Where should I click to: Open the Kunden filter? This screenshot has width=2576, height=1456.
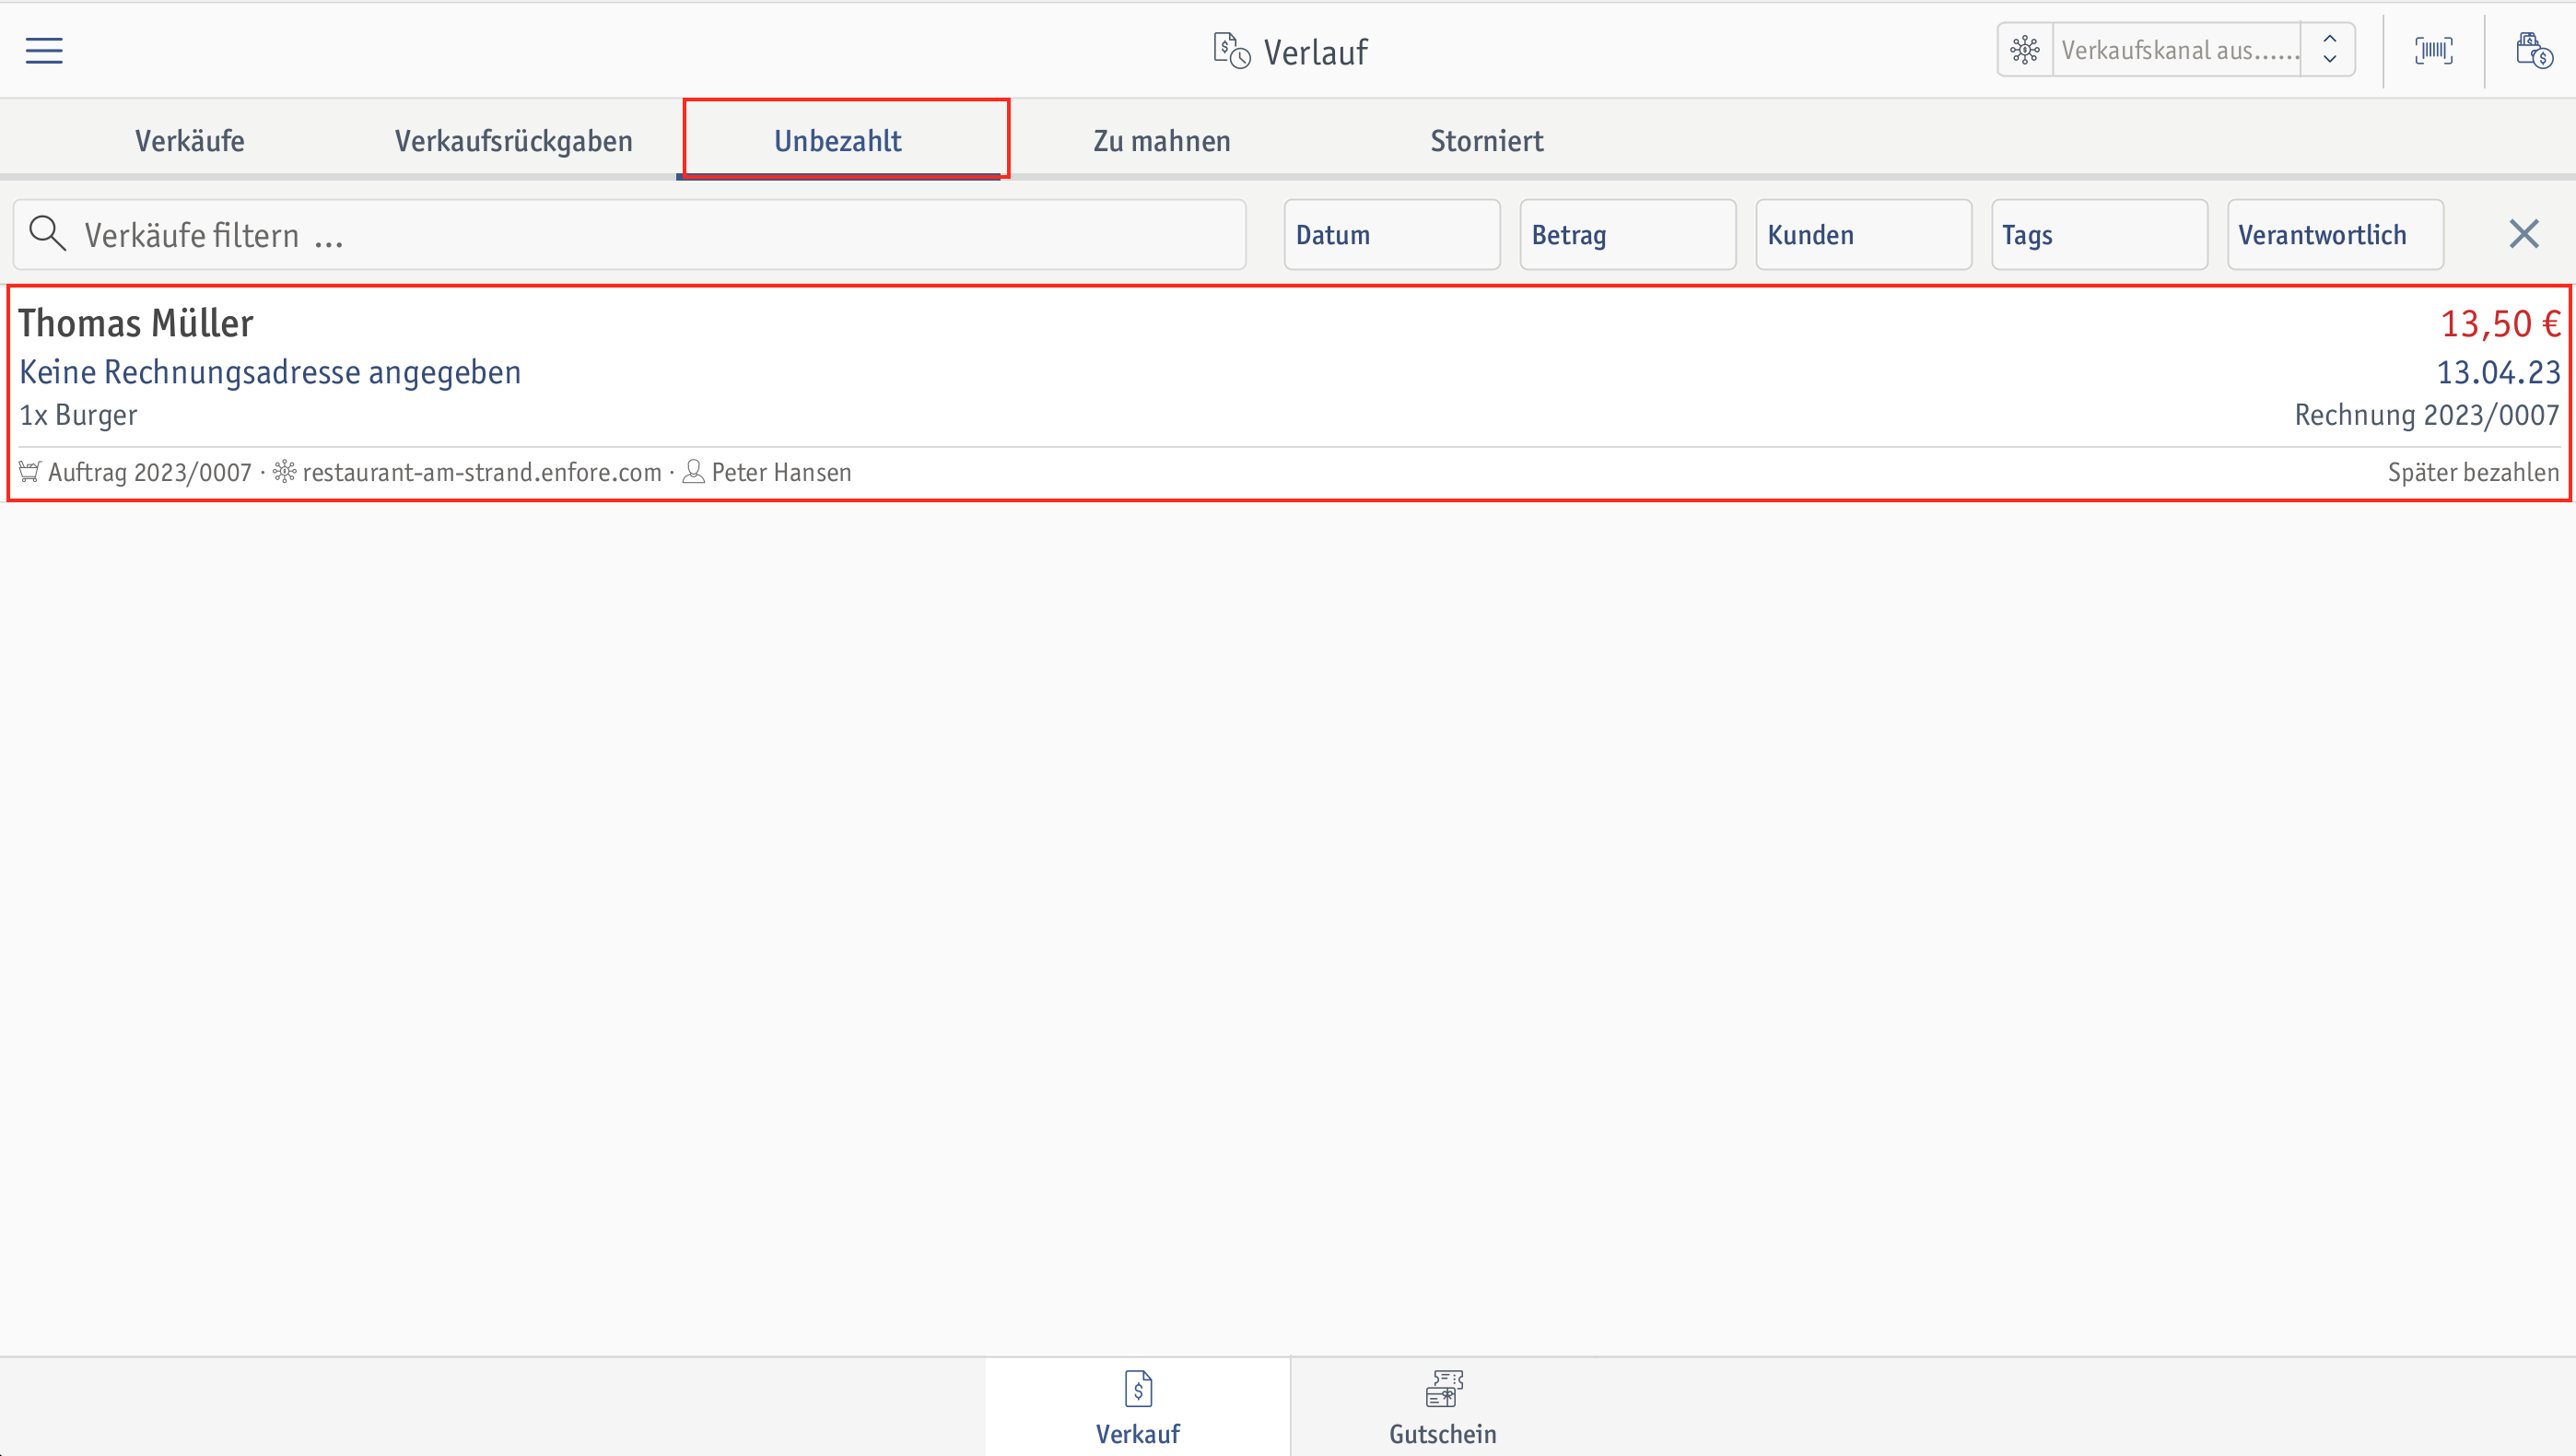click(1864, 234)
